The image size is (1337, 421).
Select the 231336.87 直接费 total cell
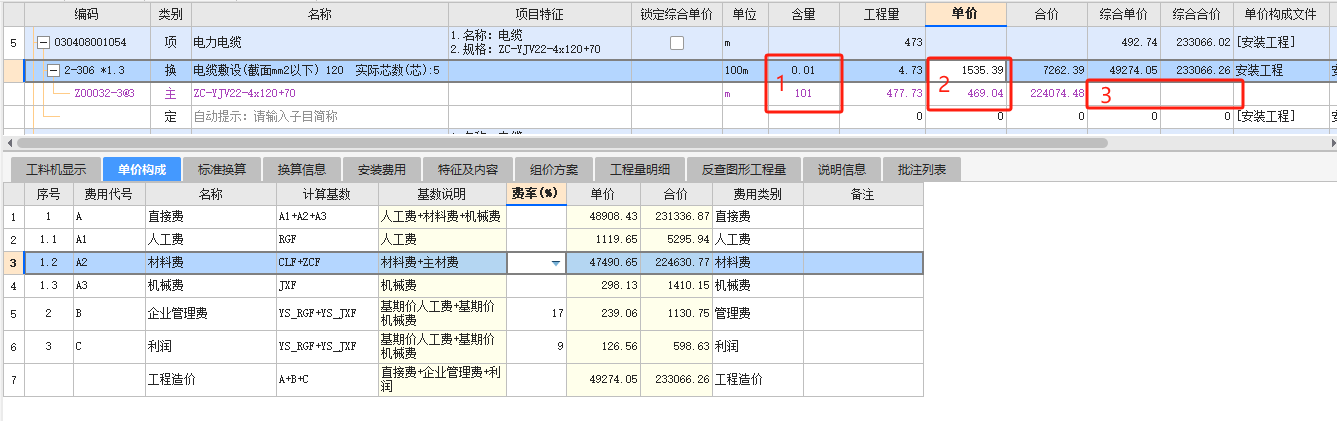(676, 216)
